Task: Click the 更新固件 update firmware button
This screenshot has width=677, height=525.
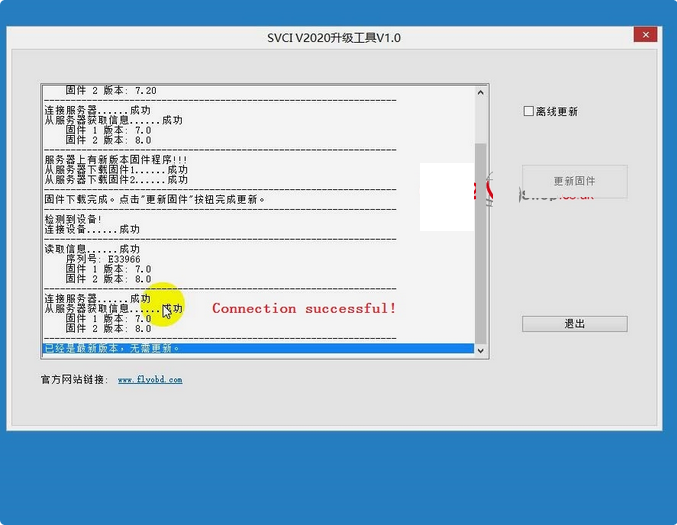Action: tap(575, 181)
